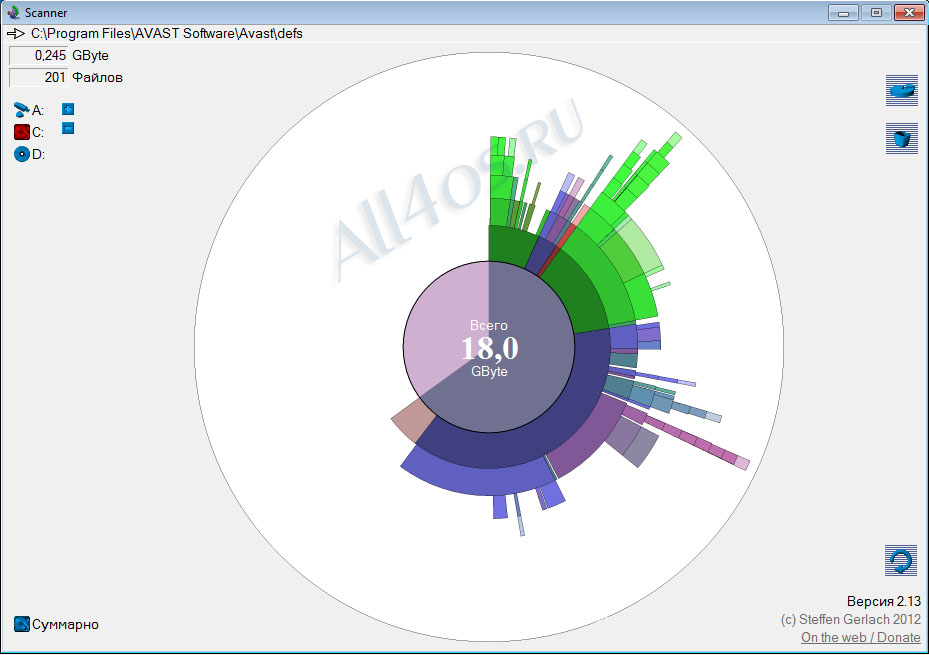Image resolution: width=929 pixels, height=655 pixels.
Task: Select the A: floppy drive icon
Action: pos(22,110)
